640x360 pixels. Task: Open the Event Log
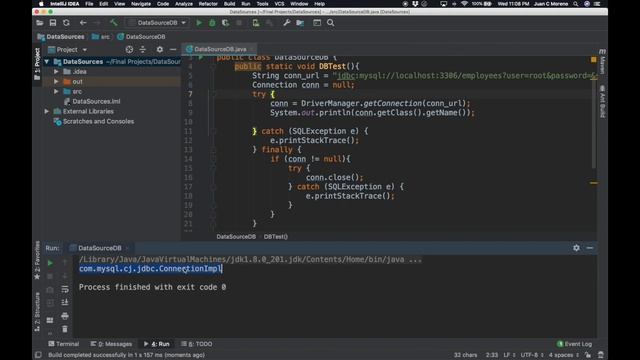point(575,344)
